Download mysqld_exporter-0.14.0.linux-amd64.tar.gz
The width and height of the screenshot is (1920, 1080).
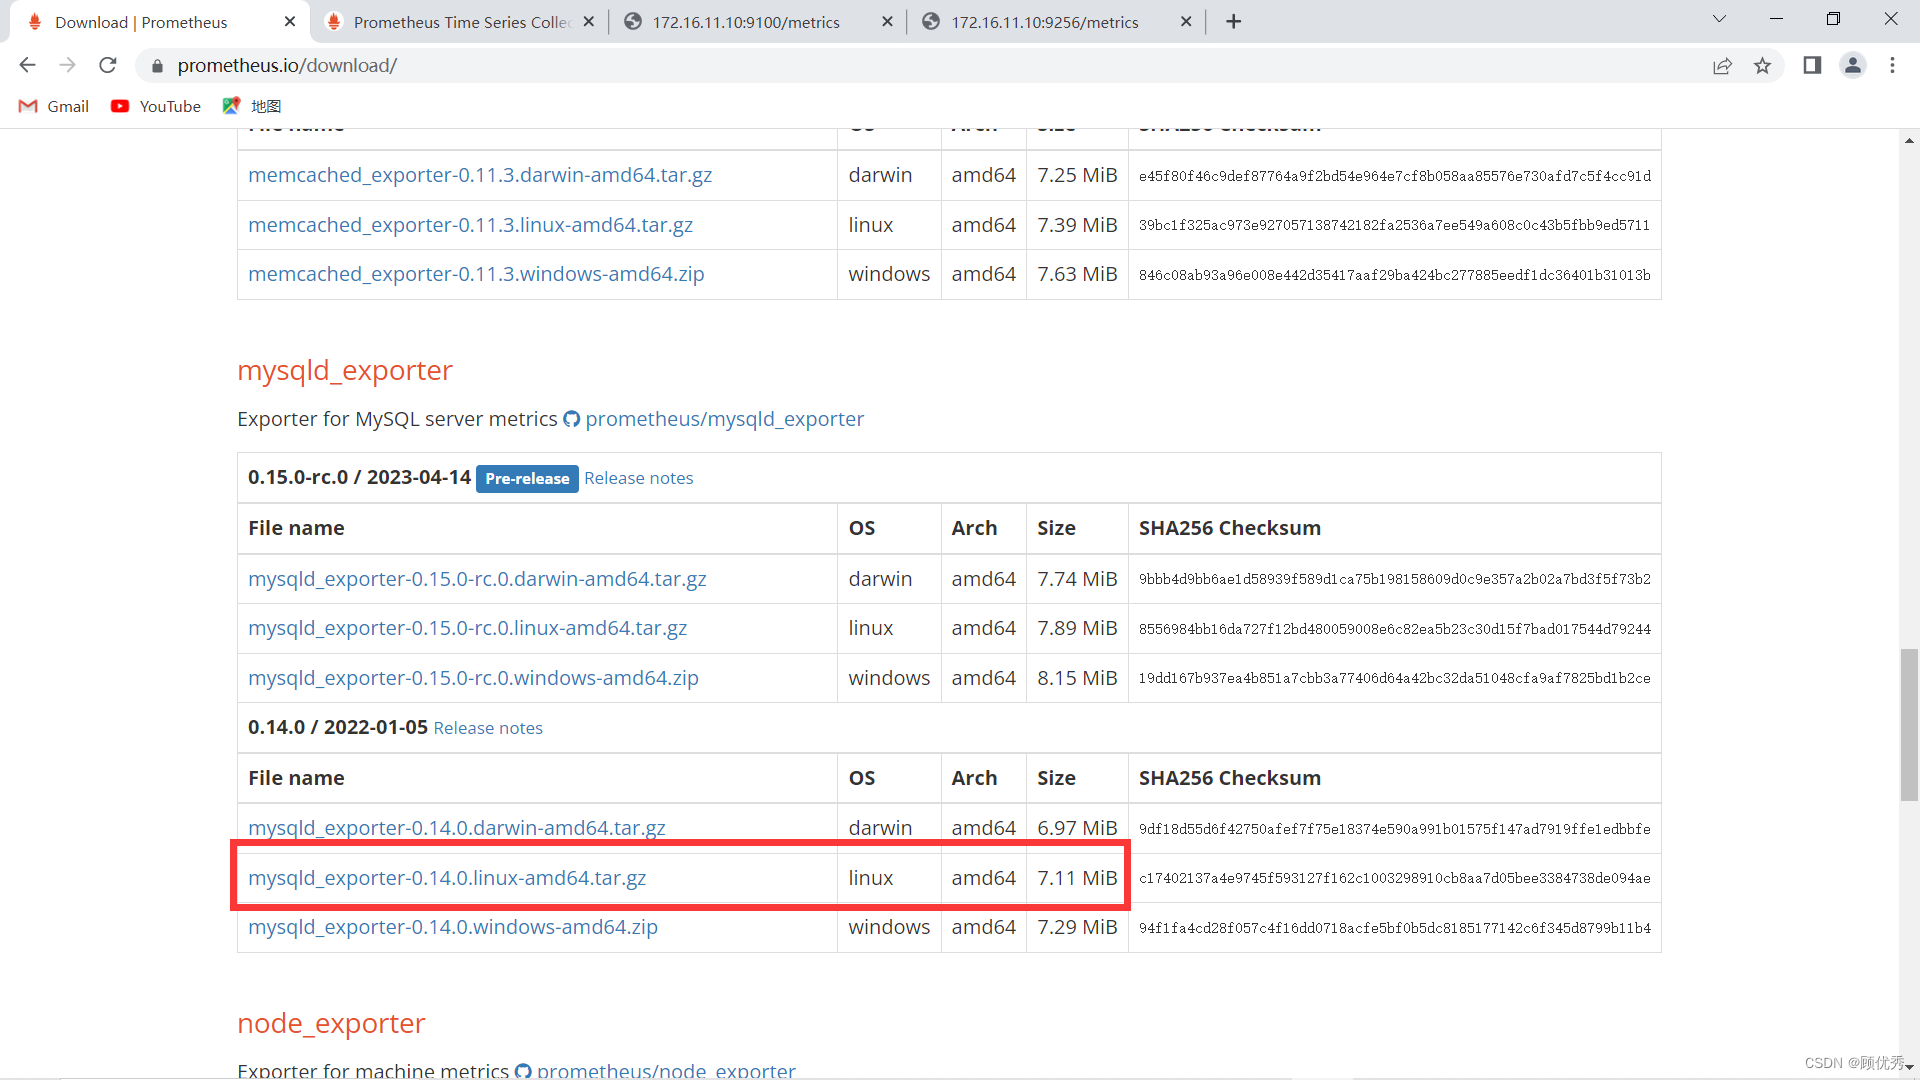coord(447,878)
